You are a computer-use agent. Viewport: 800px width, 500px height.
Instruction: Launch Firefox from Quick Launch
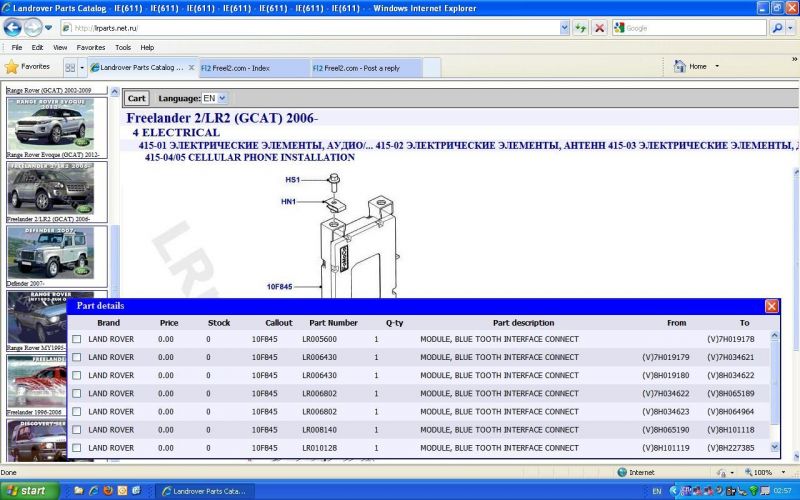point(108,491)
